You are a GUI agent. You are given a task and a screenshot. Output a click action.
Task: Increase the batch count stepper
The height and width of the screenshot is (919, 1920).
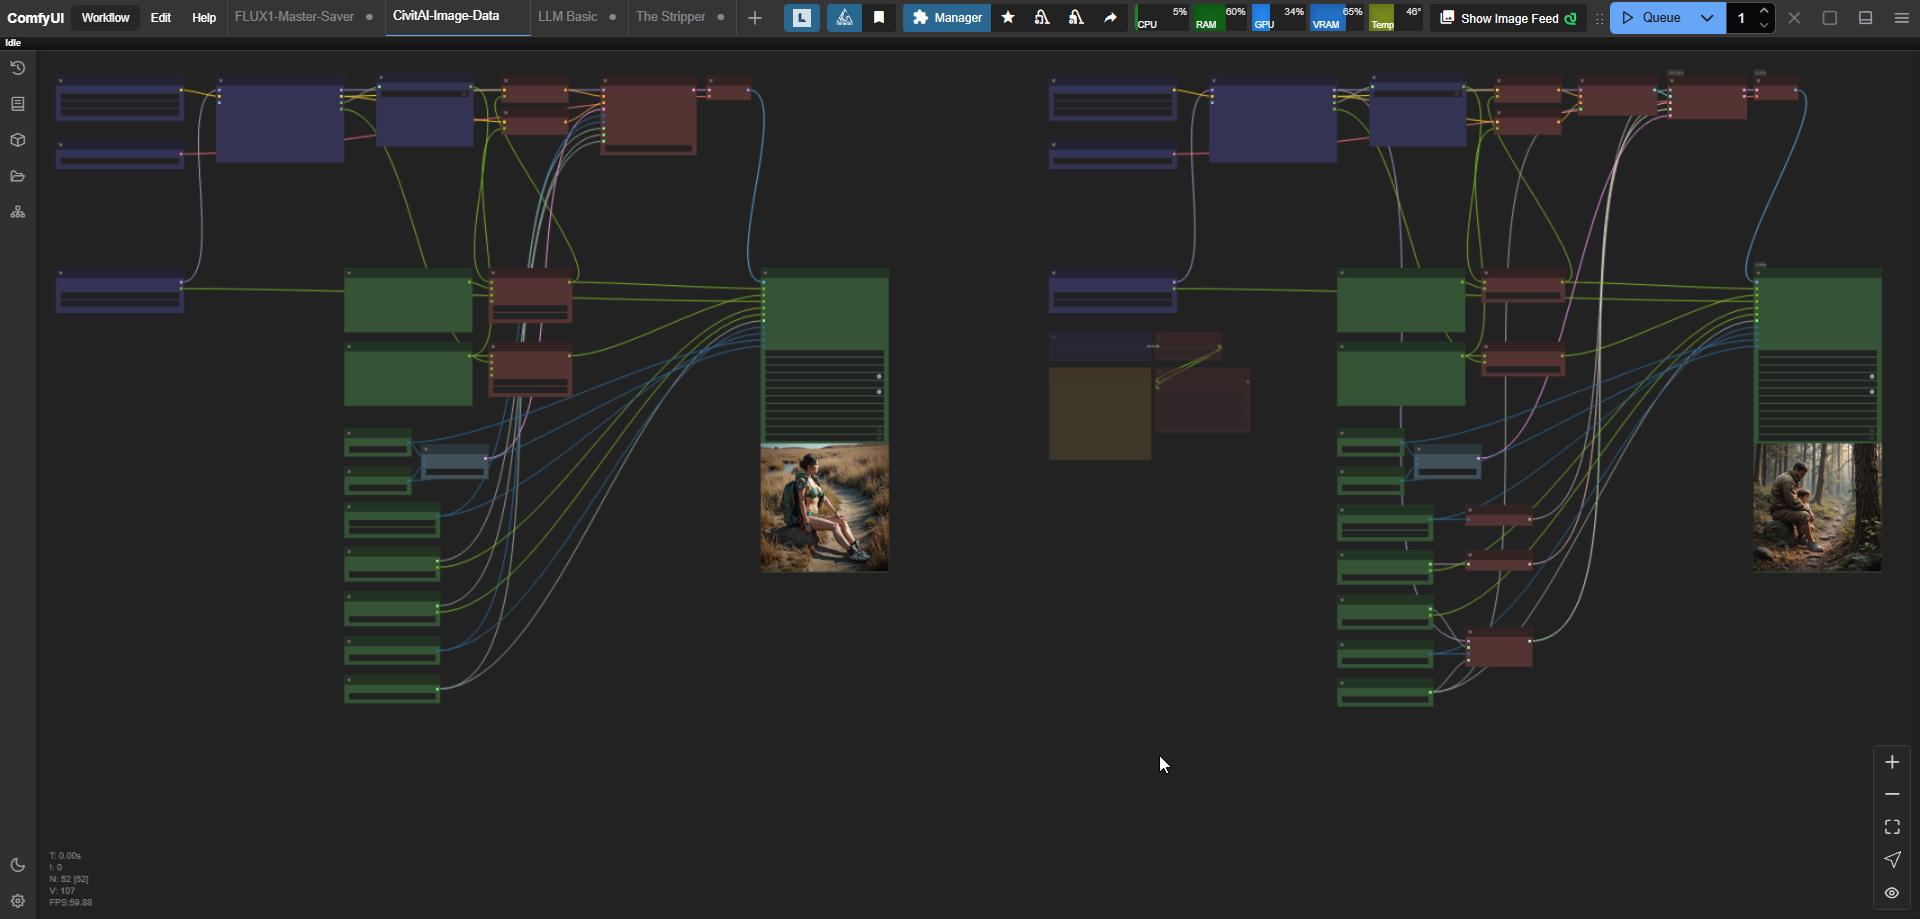click(1764, 11)
